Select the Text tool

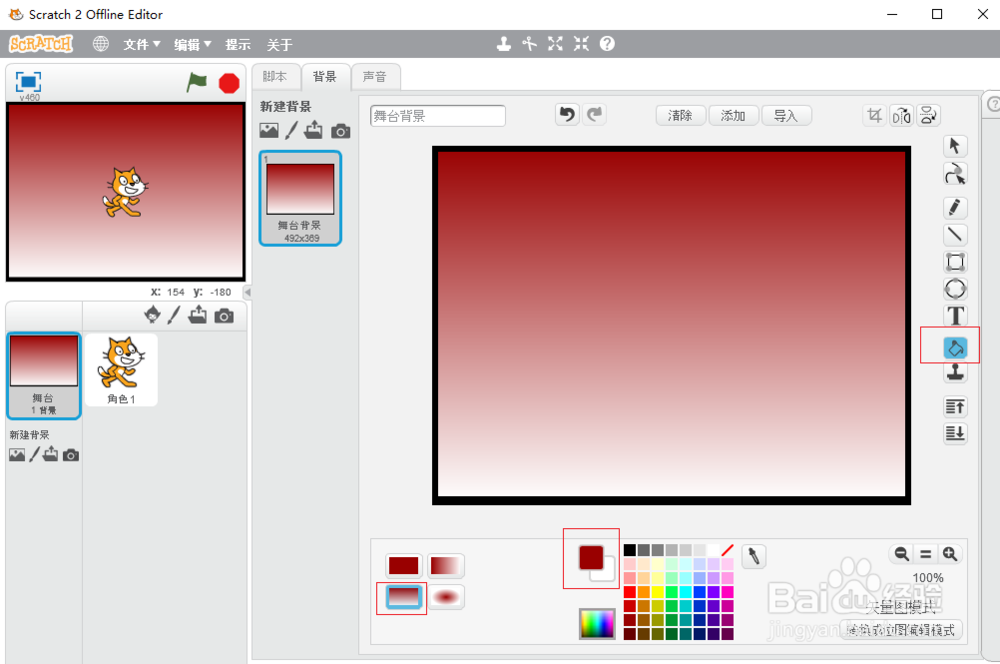coord(955,316)
